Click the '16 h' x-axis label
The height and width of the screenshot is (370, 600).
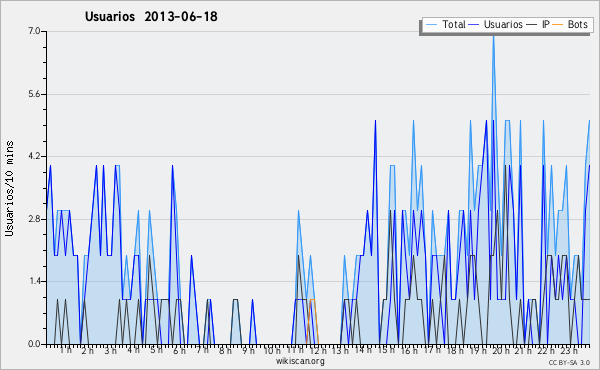[409, 350]
